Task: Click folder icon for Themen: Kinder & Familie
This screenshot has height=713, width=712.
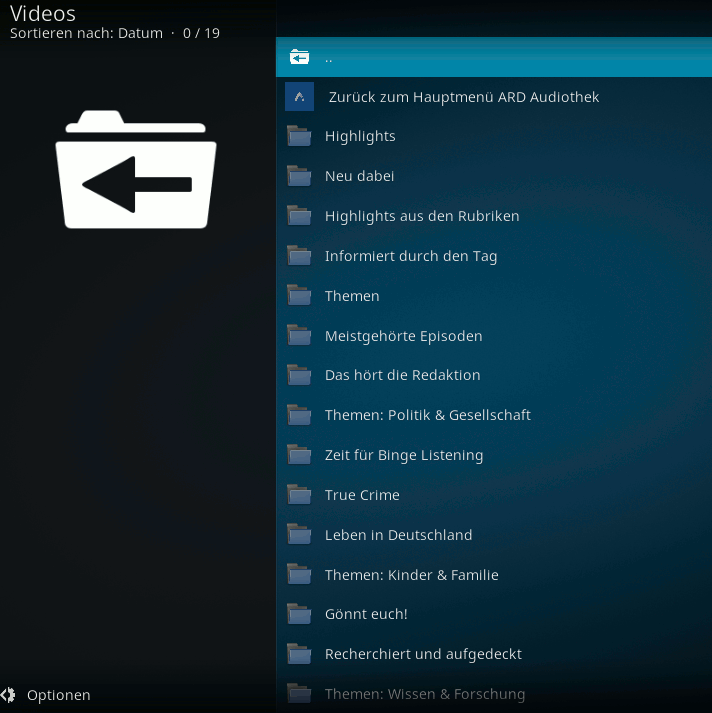Action: point(299,575)
